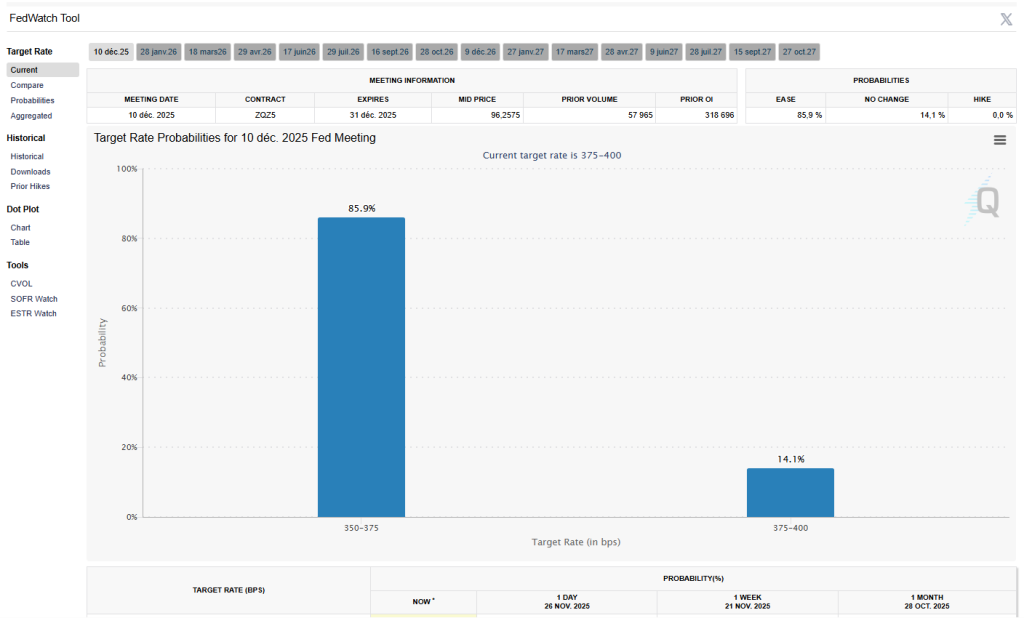
Task: Click the 14.1% bar for 375-400
Action: coord(790,492)
